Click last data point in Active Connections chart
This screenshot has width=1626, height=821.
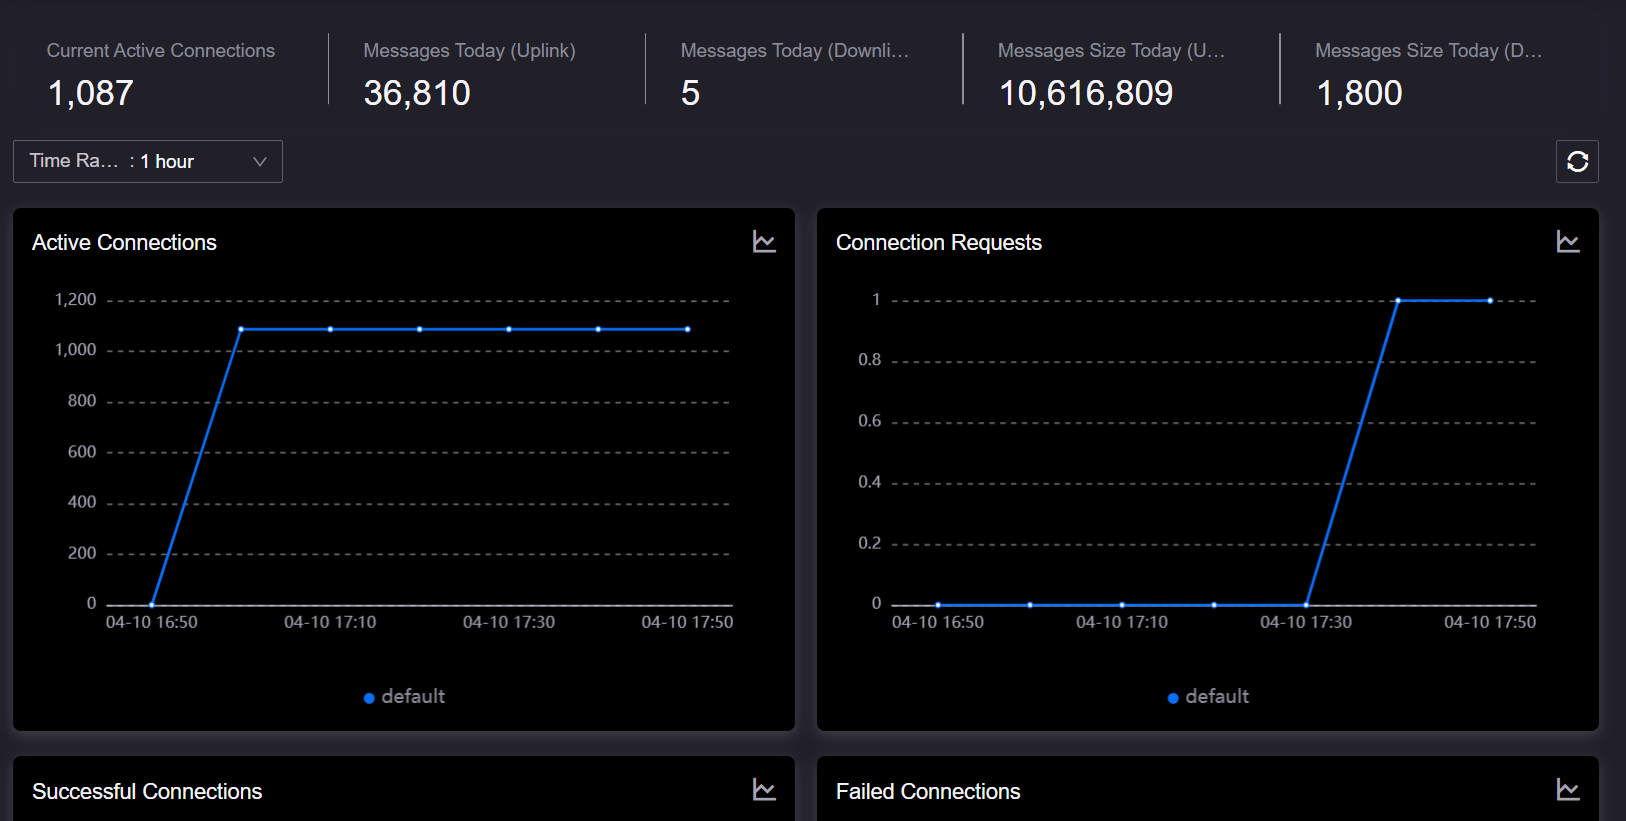pyautogui.click(x=688, y=329)
